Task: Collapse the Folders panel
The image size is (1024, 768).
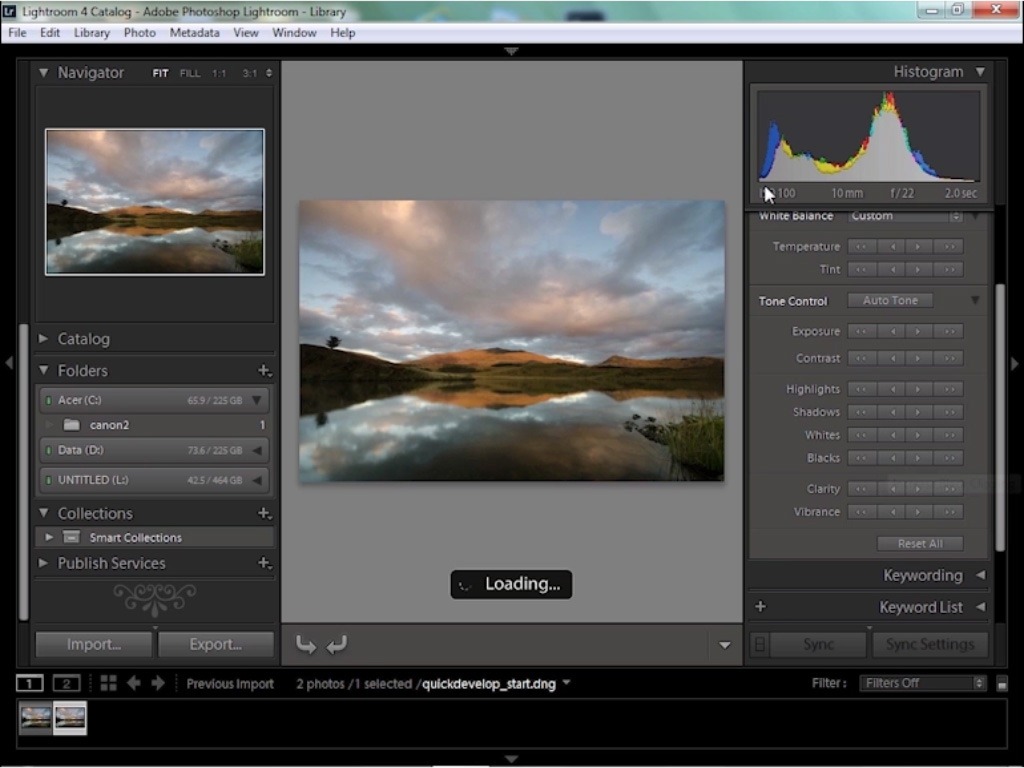Action: click(x=43, y=370)
